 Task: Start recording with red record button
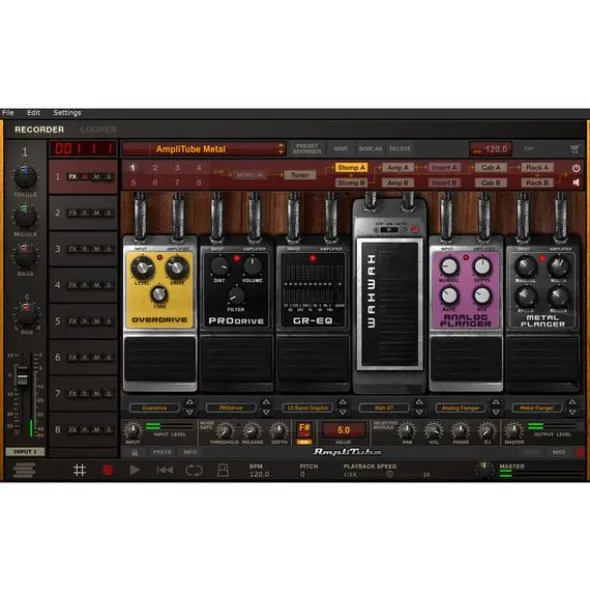point(107,470)
